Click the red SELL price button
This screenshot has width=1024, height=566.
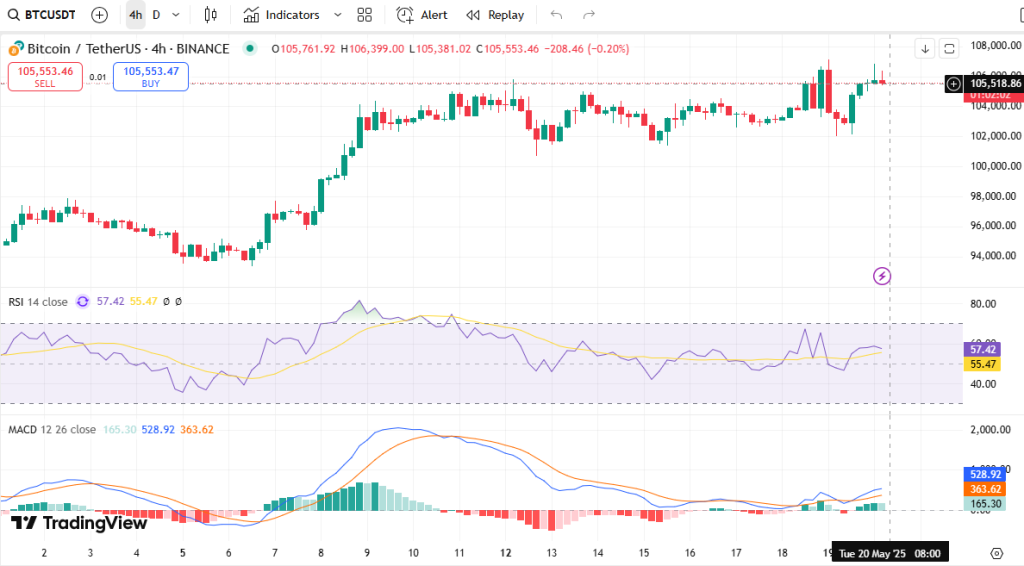tap(45, 76)
